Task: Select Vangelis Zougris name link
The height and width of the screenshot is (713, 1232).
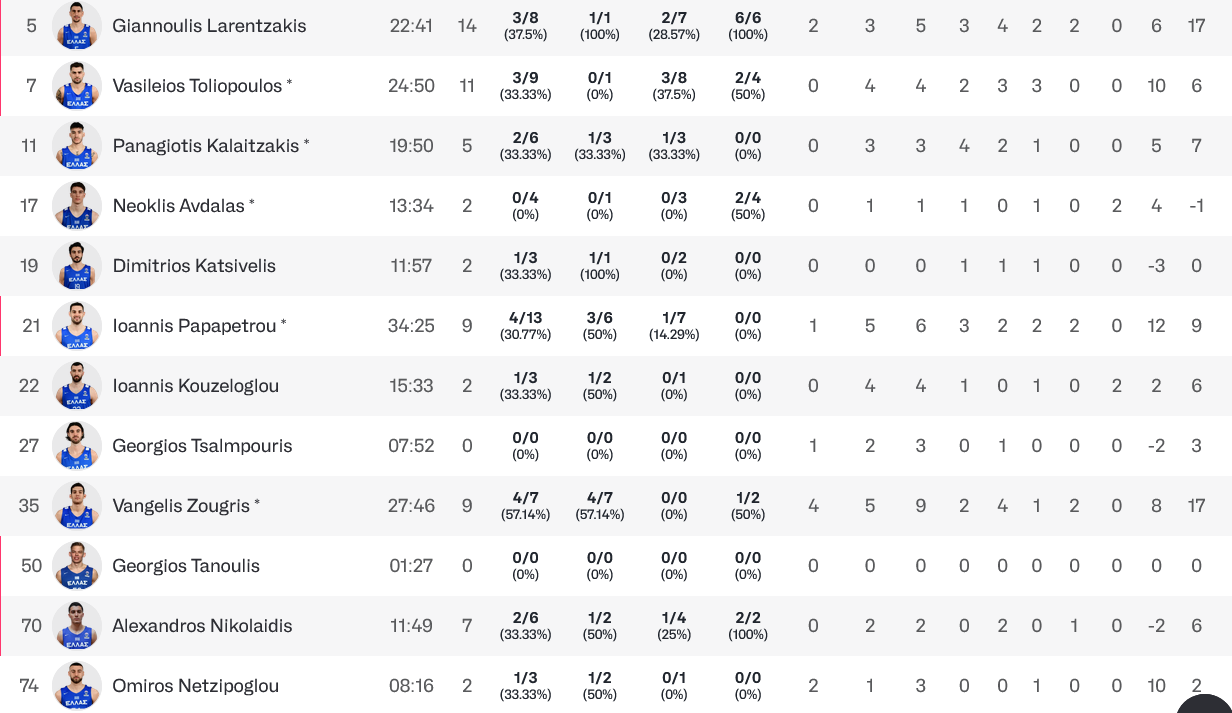Action: click(181, 506)
